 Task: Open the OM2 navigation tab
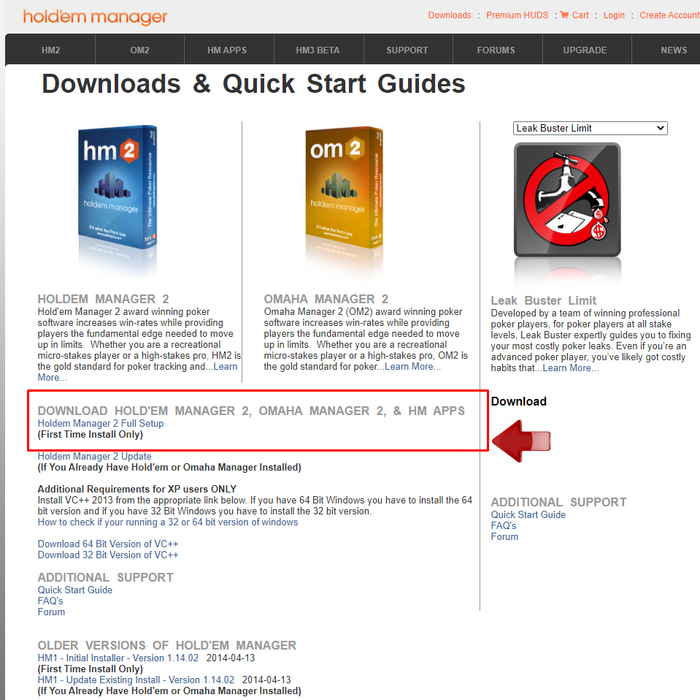140,50
